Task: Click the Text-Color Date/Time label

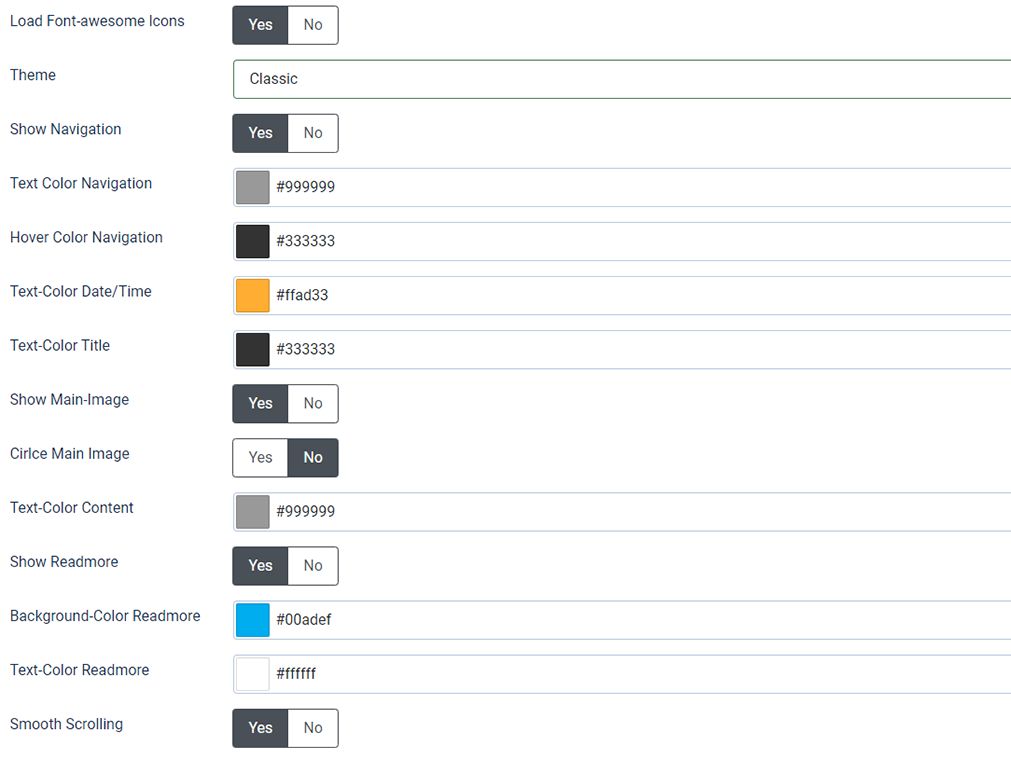Action: (x=81, y=291)
